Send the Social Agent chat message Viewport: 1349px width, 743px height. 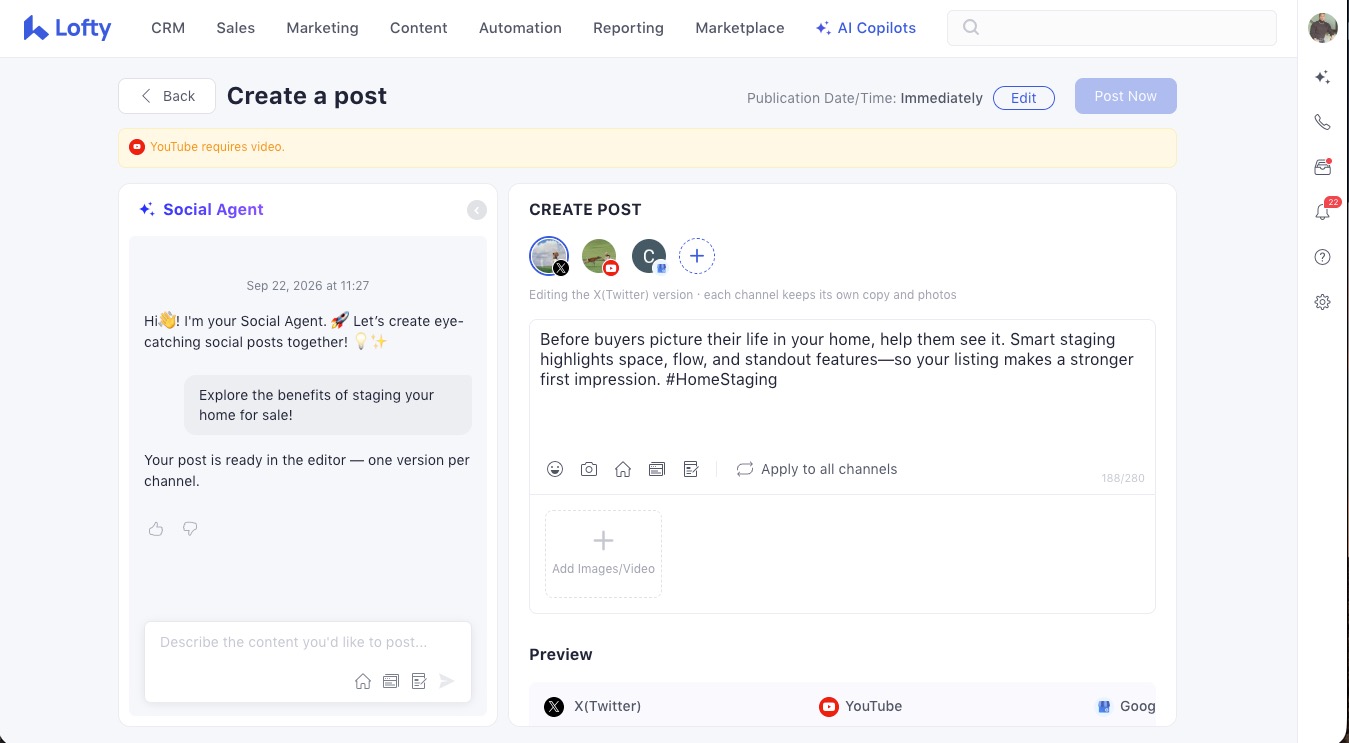point(447,681)
